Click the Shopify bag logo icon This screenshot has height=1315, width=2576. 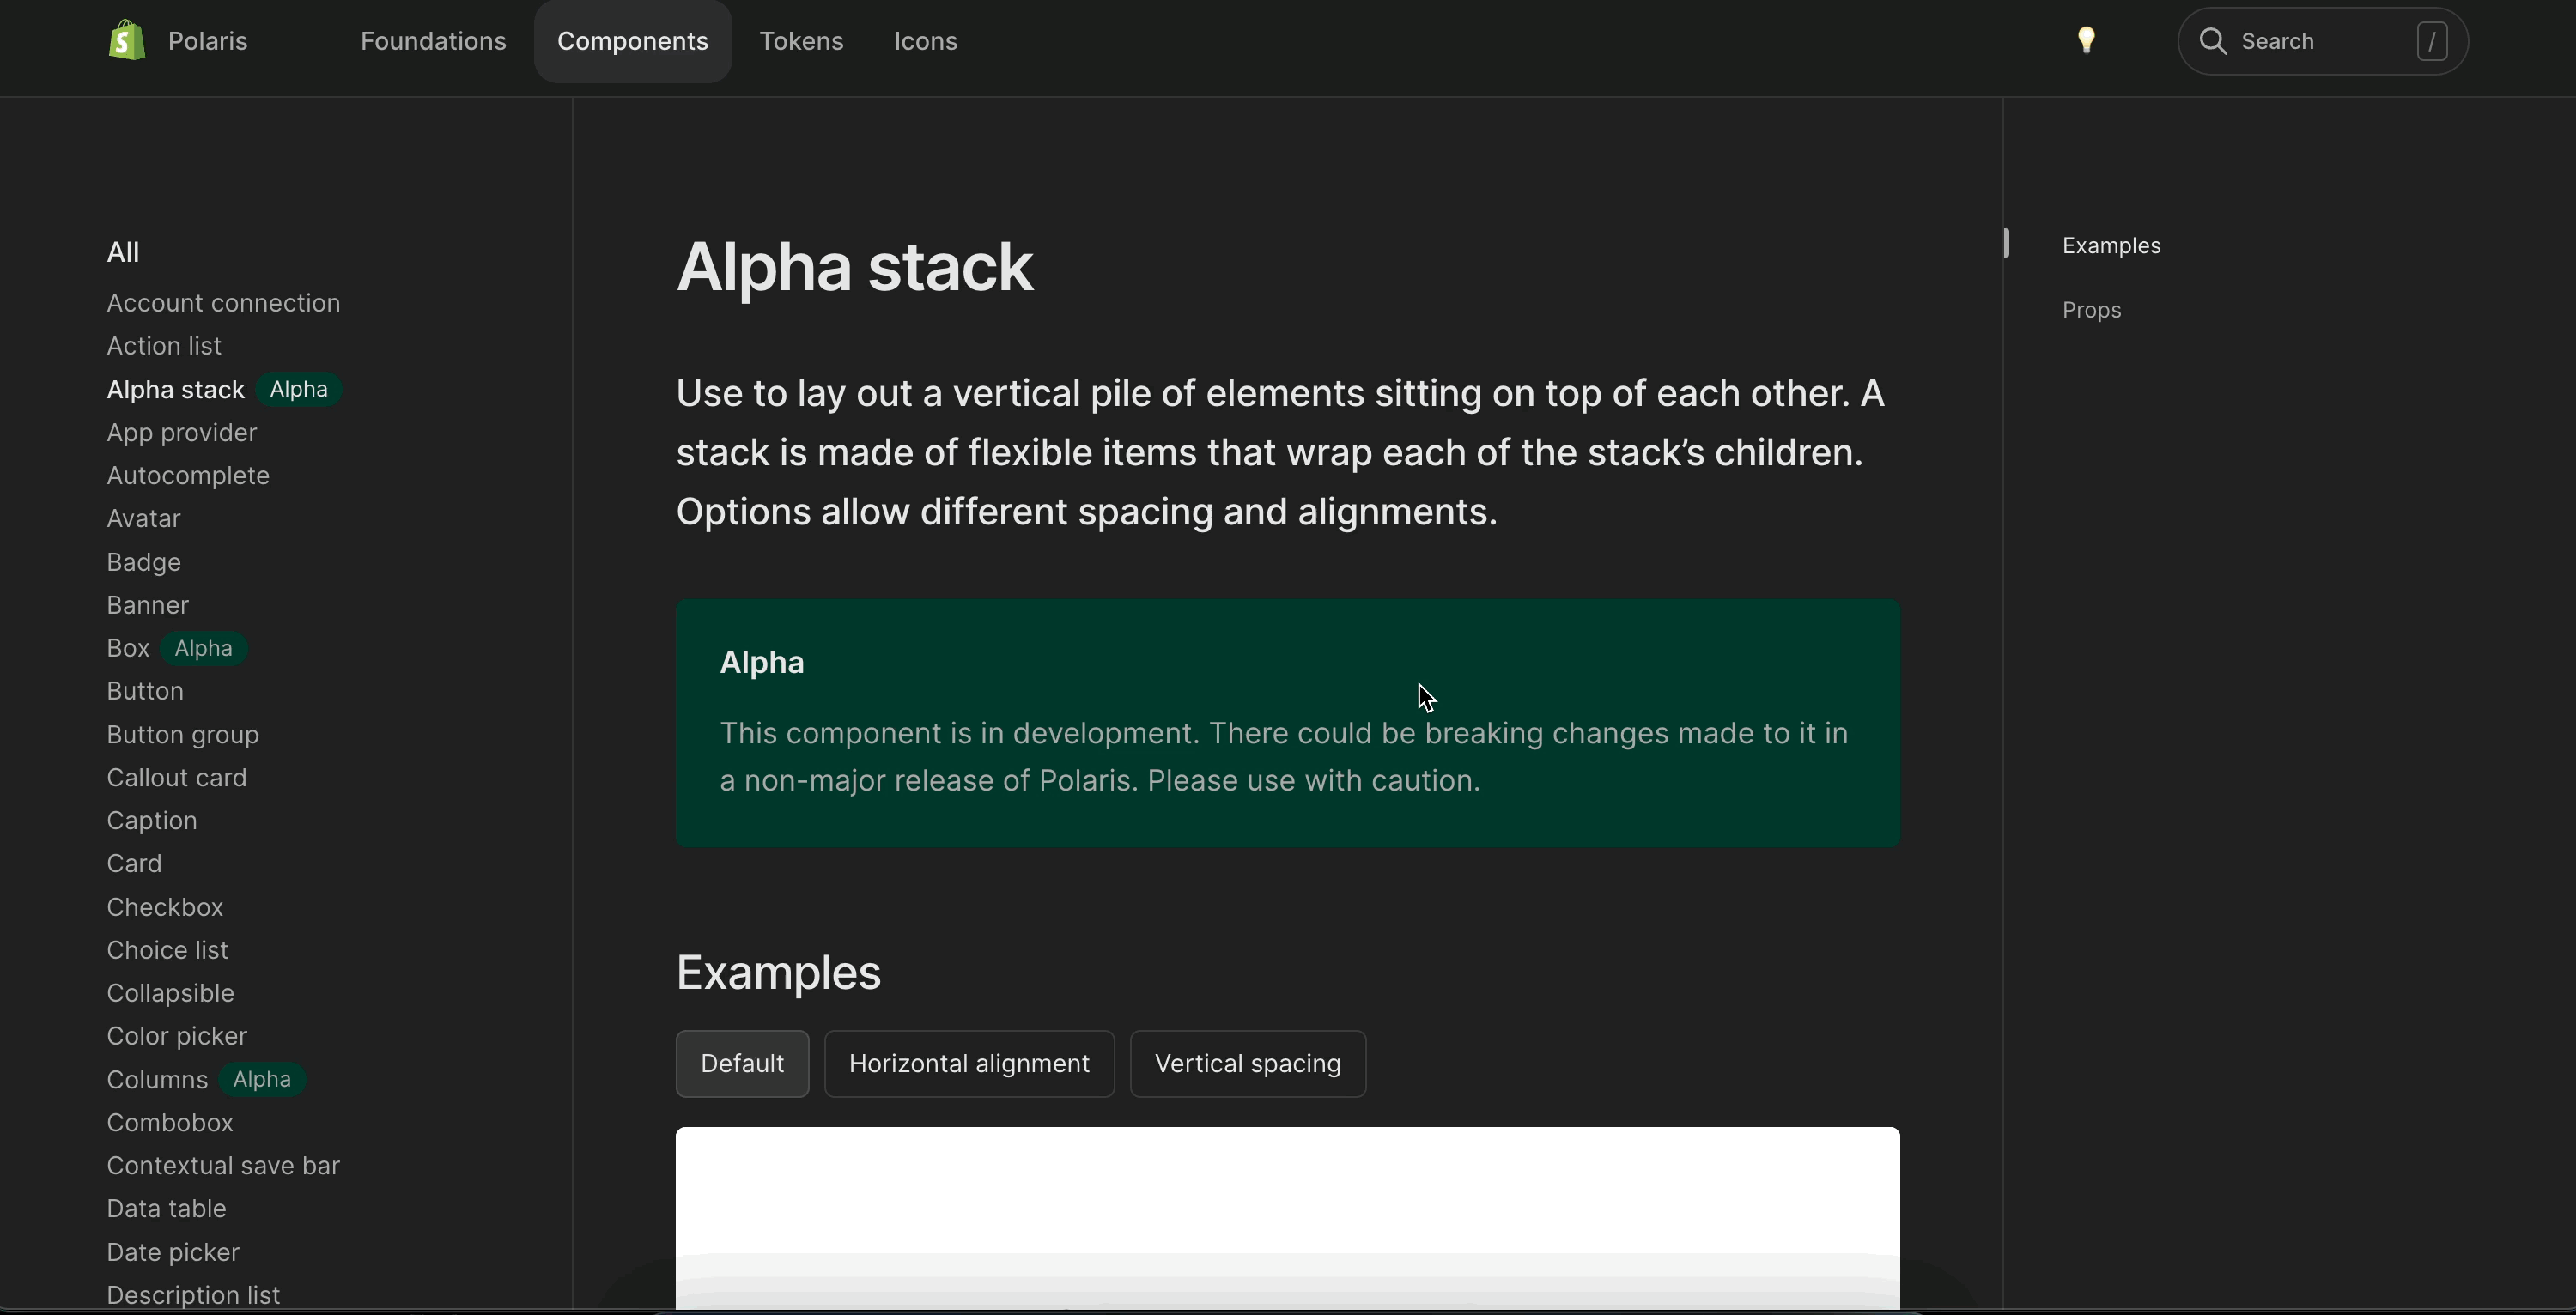coord(127,41)
